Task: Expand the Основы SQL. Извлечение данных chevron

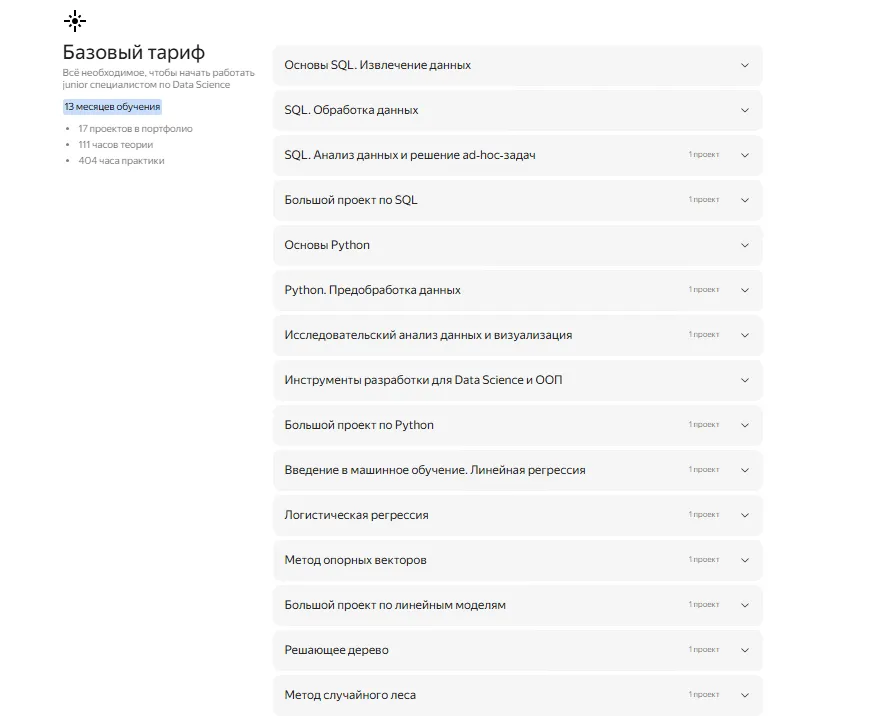Action: 744,65
